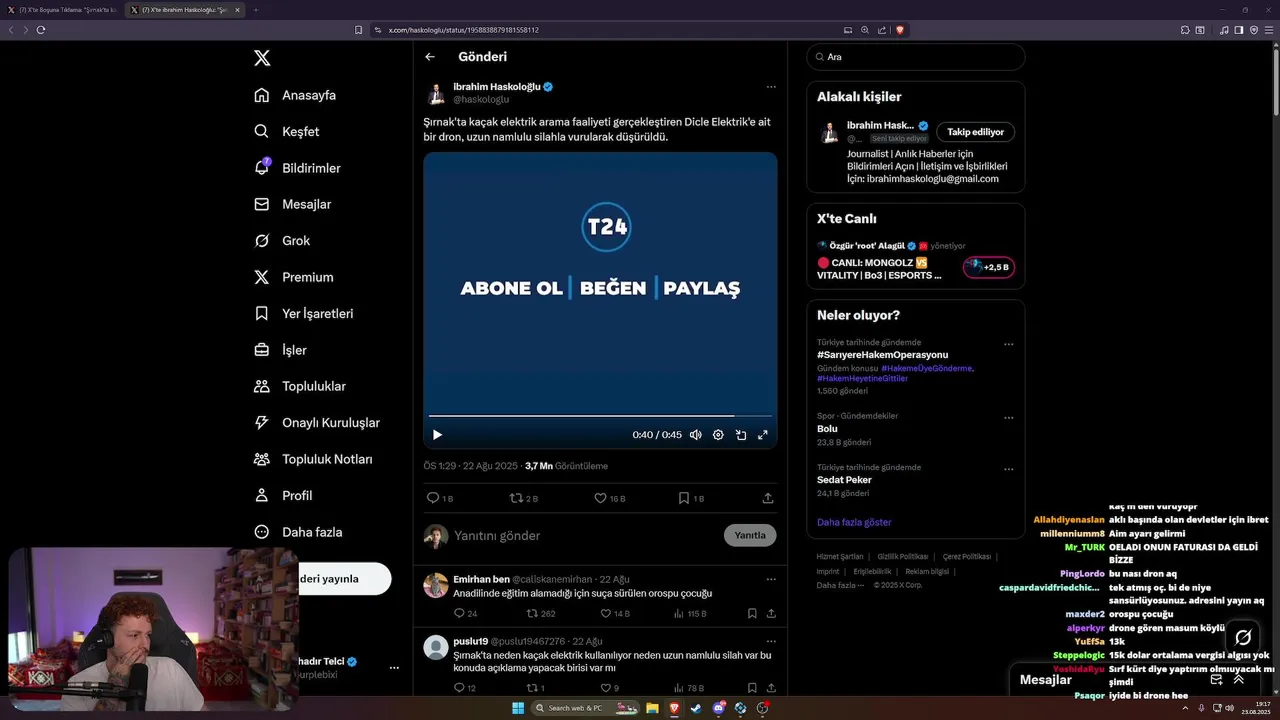This screenshot has height=720, width=1280.
Task: Open the Windows Start menu
Action: click(x=518, y=708)
